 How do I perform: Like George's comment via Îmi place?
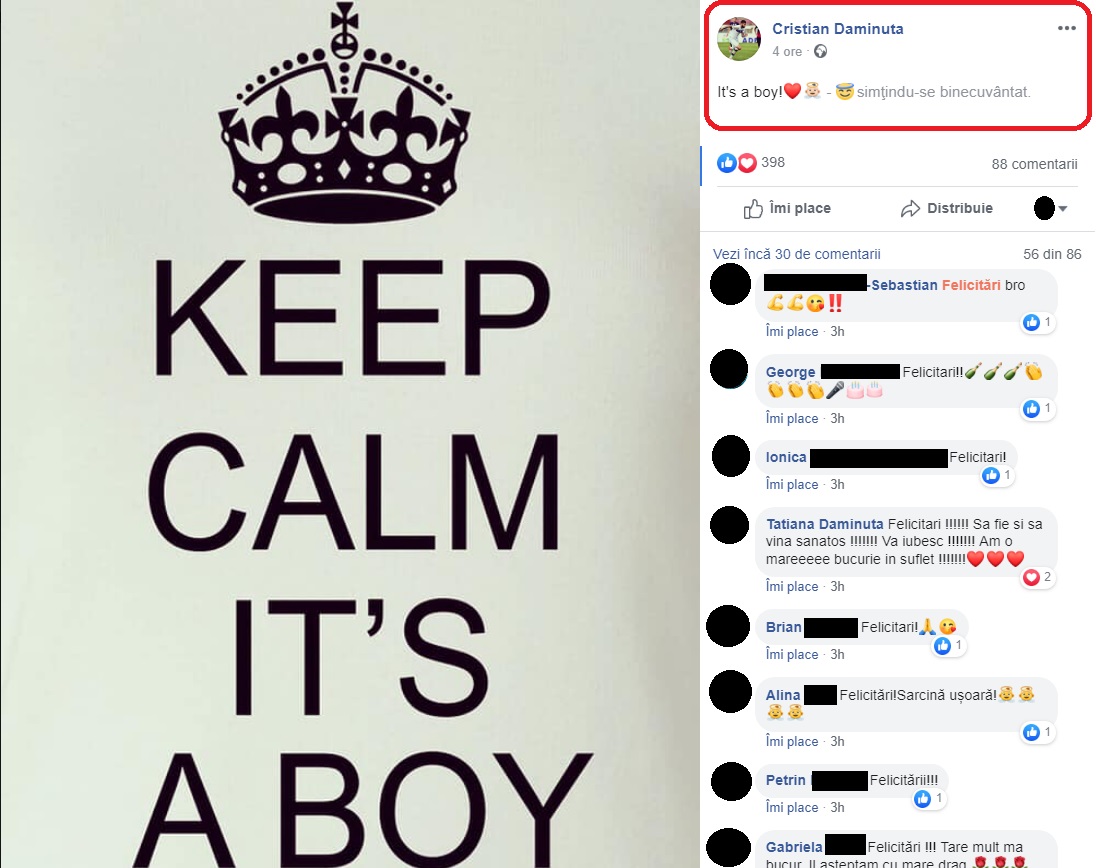pyautogui.click(x=792, y=419)
